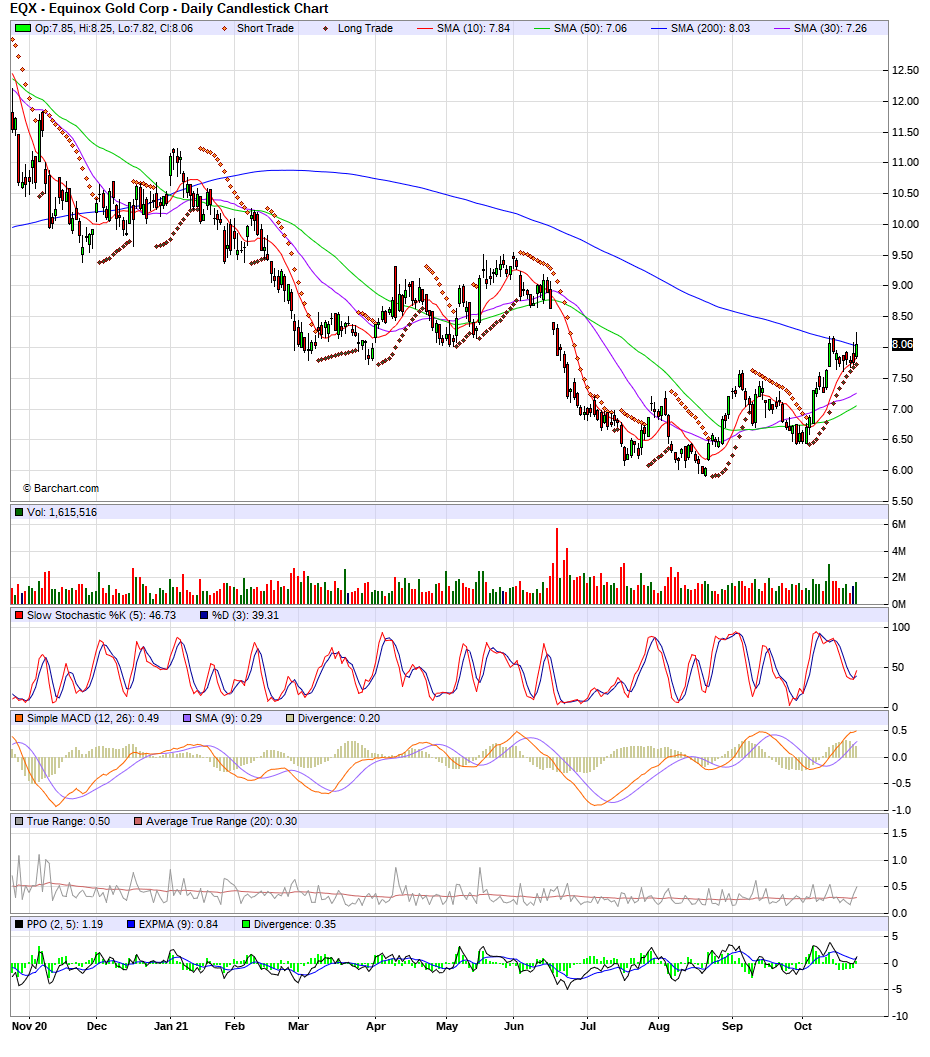Viewport: 930px width, 1057px height.
Task: Click the 'Dec' date axis label
Action: pos(96,1027)
